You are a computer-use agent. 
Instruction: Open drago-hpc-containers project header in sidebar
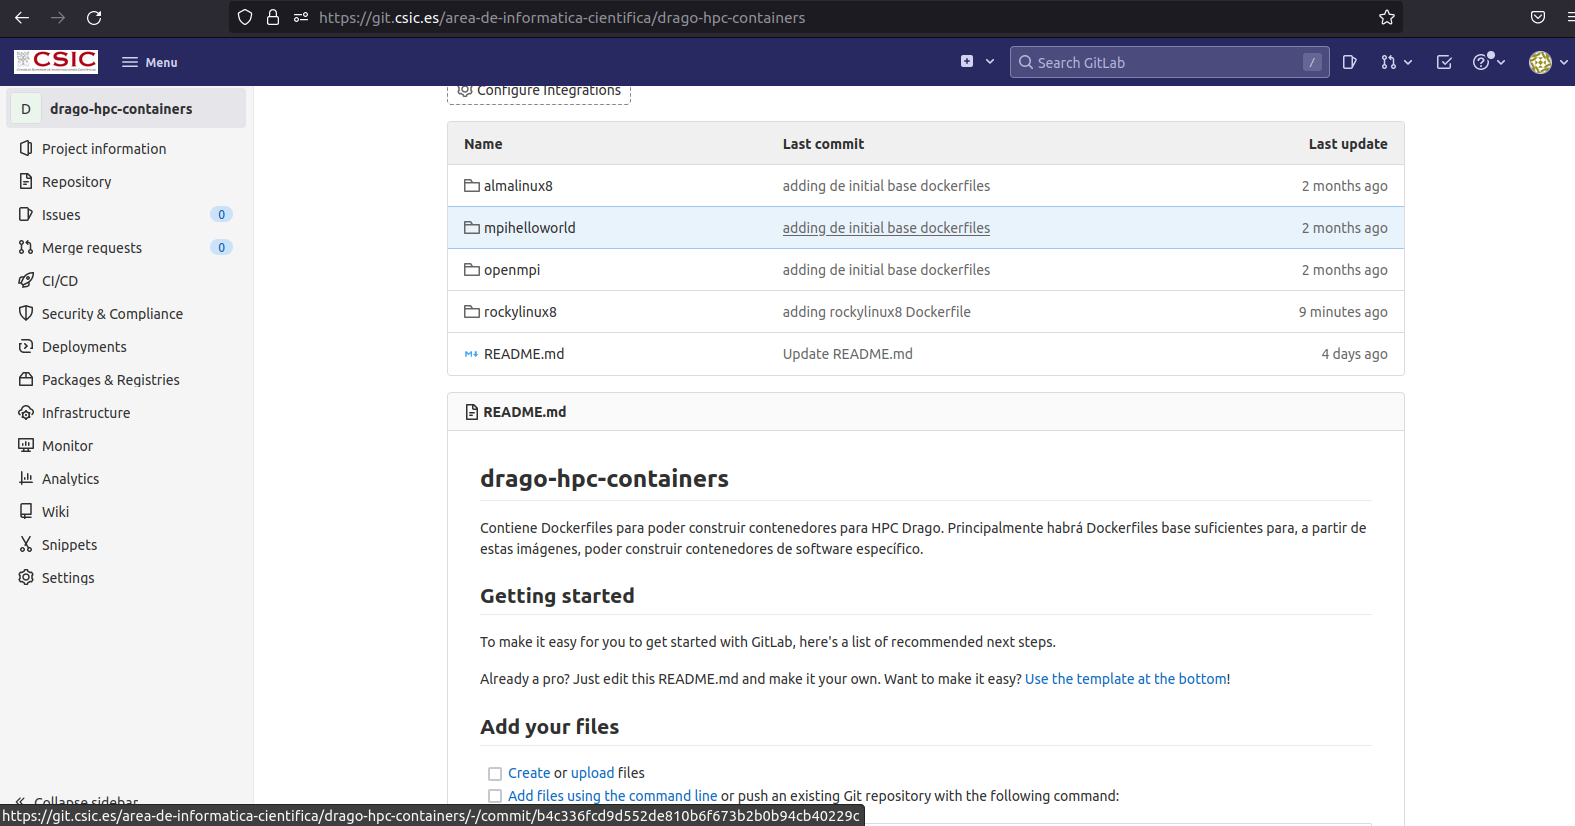[127, 108]
